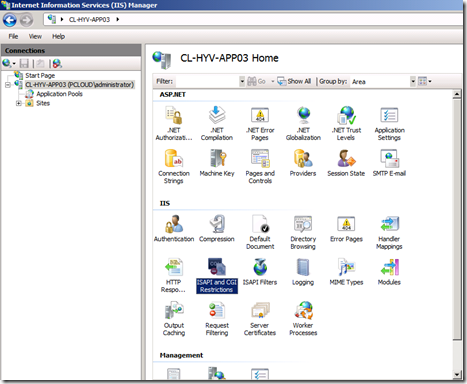Open Request Filtering feature
This screenshot has width=467, height=384.
click(217, 318)
